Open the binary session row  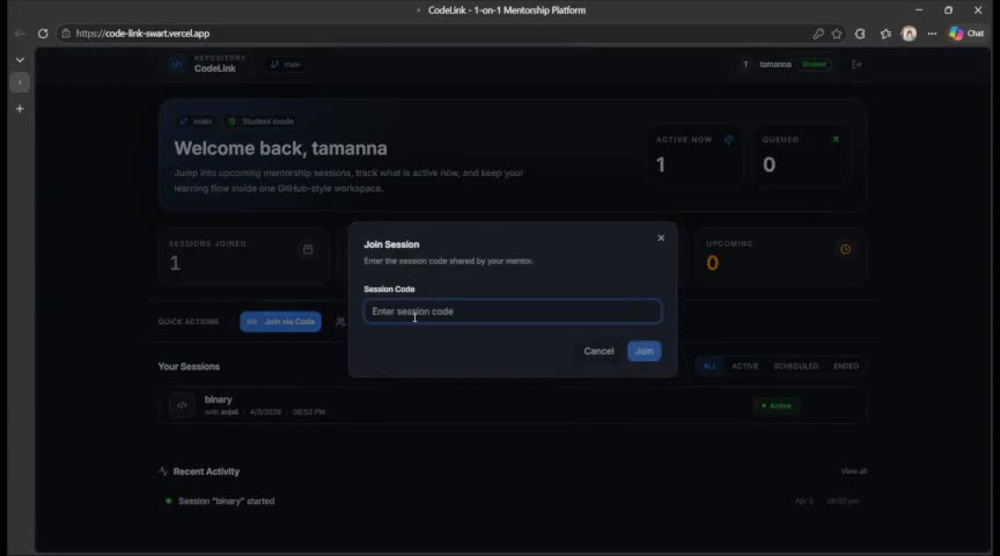(512, 405)
